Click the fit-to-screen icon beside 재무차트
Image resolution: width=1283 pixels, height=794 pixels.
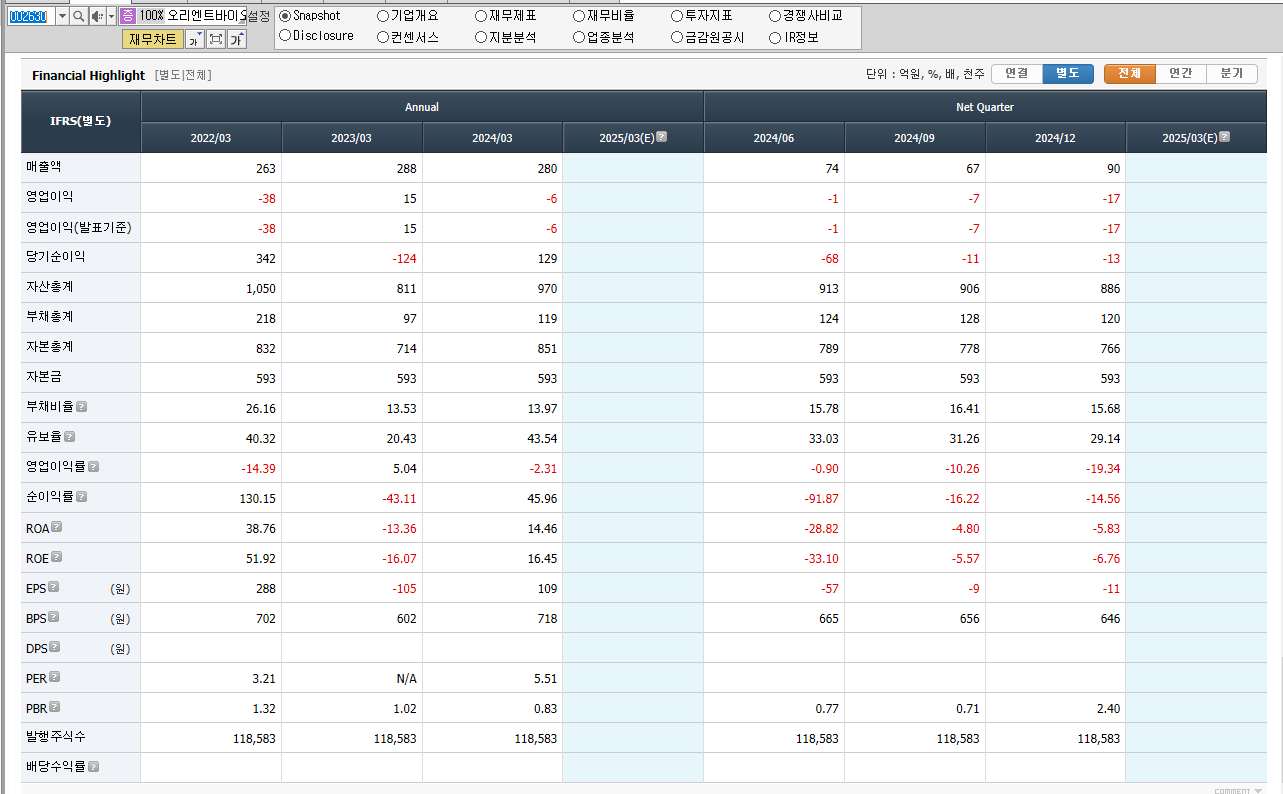pyautogui.click(x=216, y=39)
